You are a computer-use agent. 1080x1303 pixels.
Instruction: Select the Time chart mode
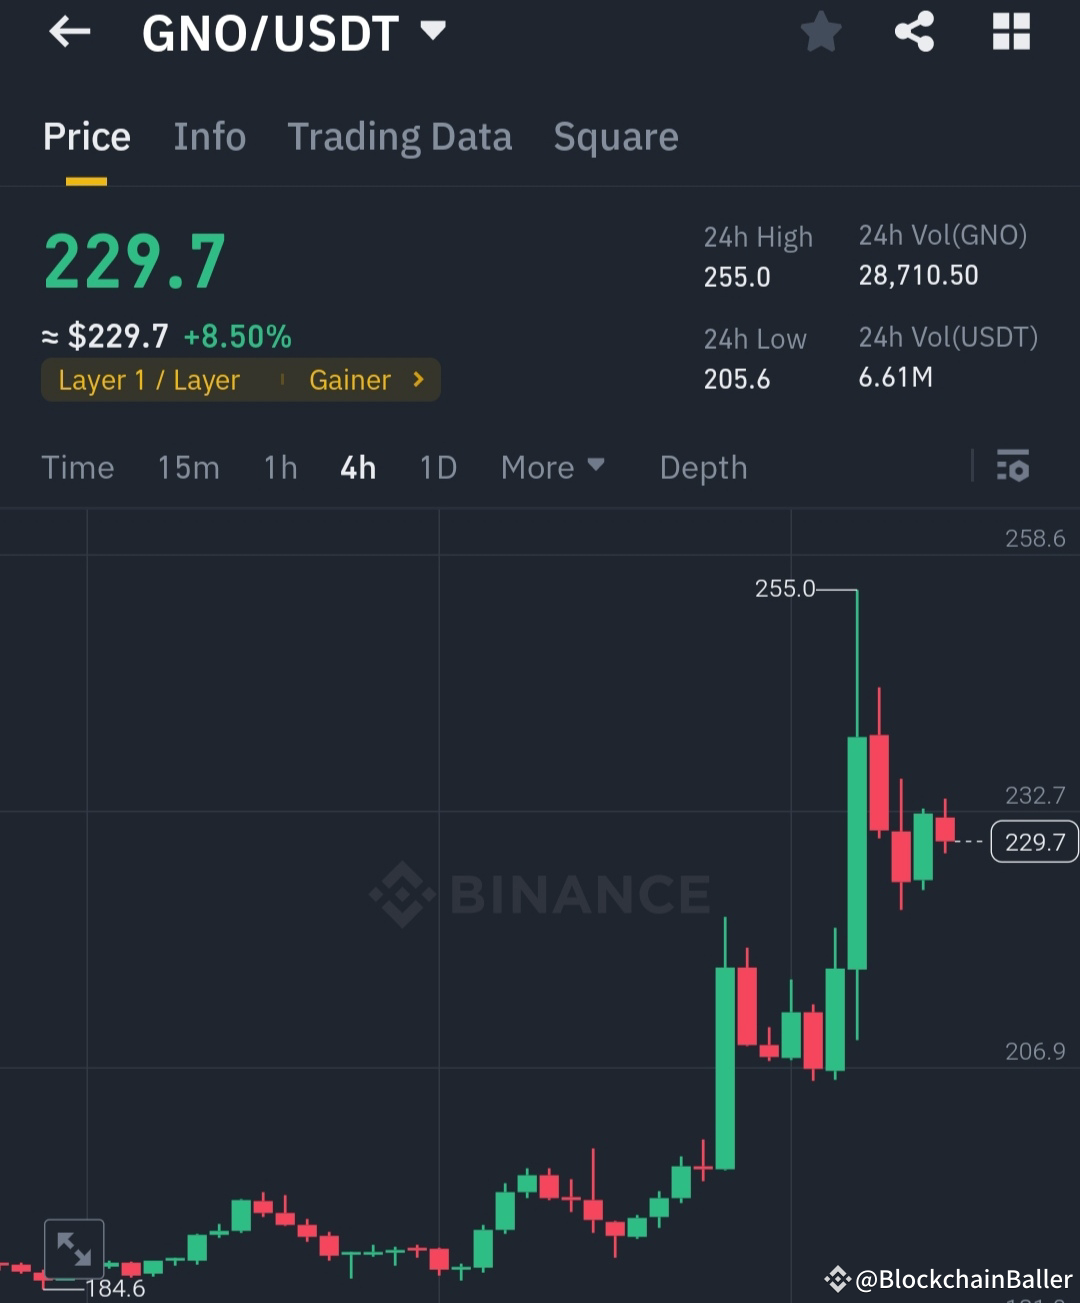point(77,467)
